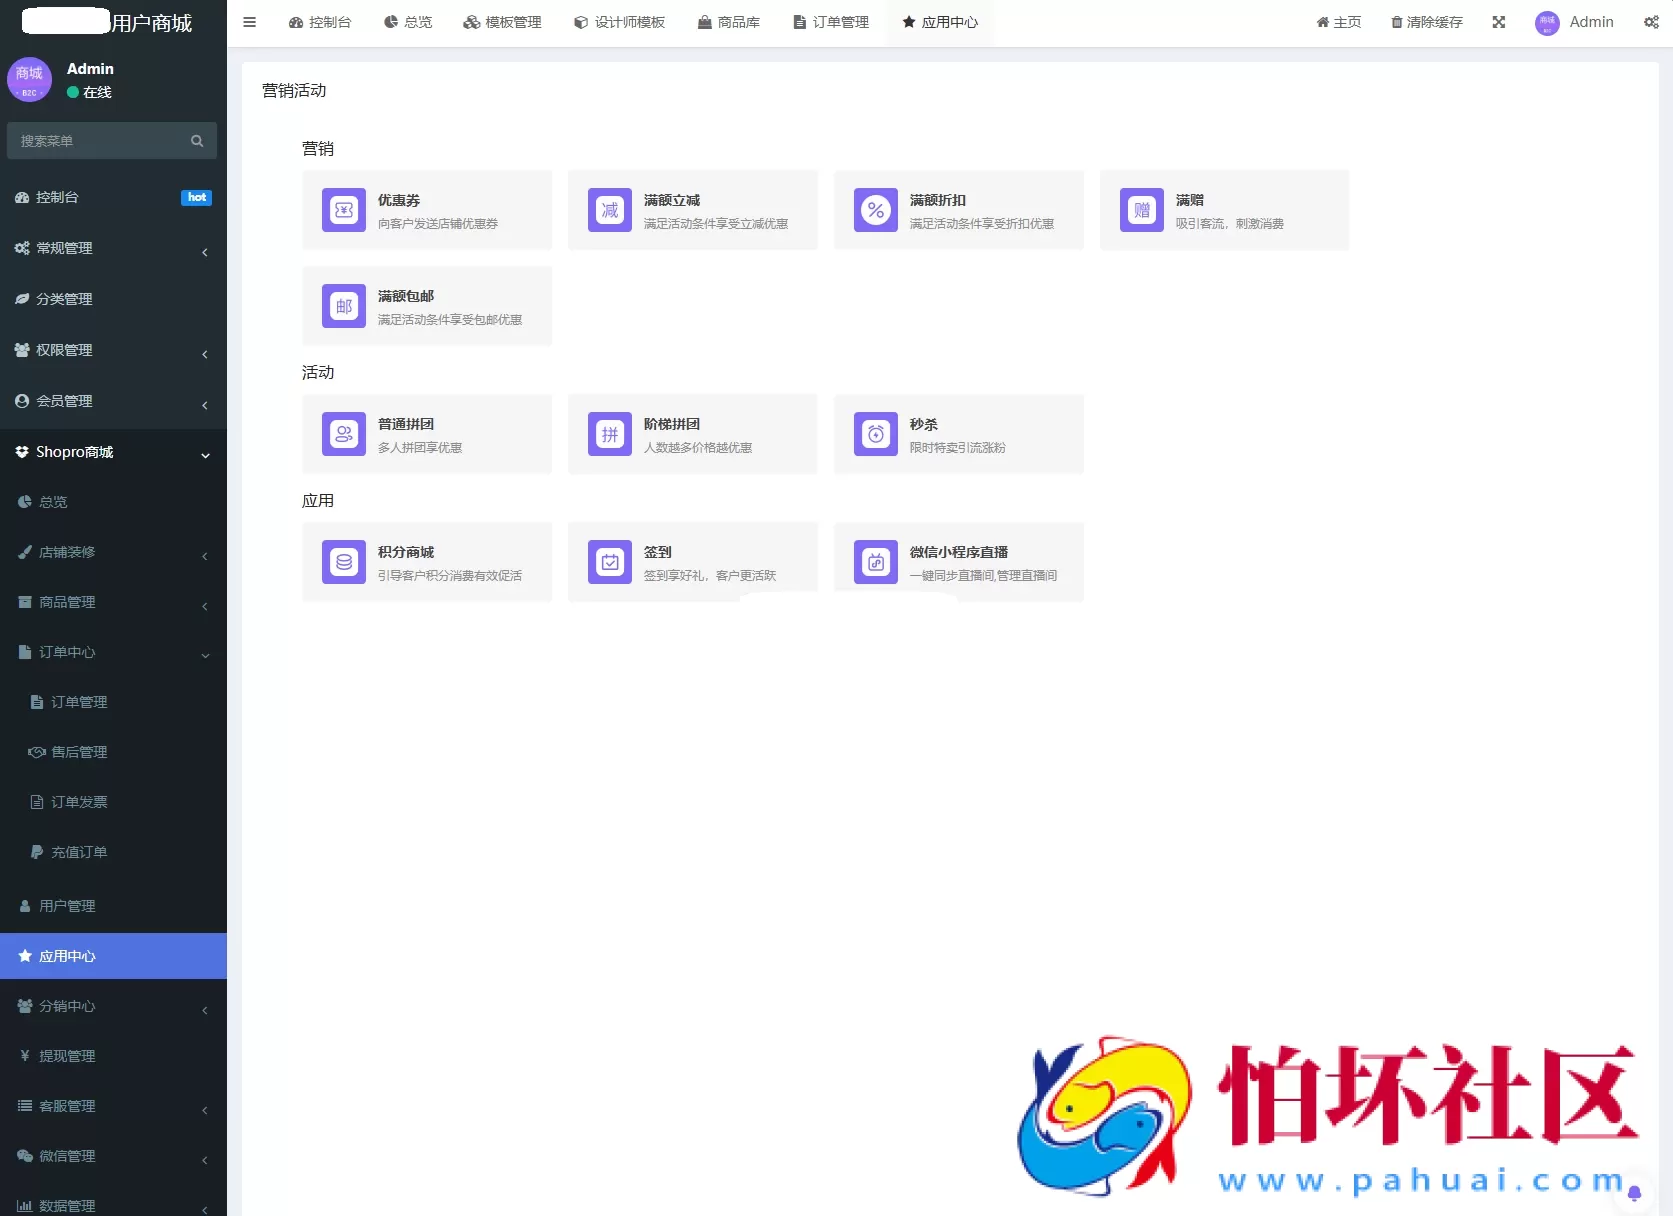Toggle fullscreen mode in the top bar
The width and height of the screenshot is (1673, 1216).
pos(1498,21)
